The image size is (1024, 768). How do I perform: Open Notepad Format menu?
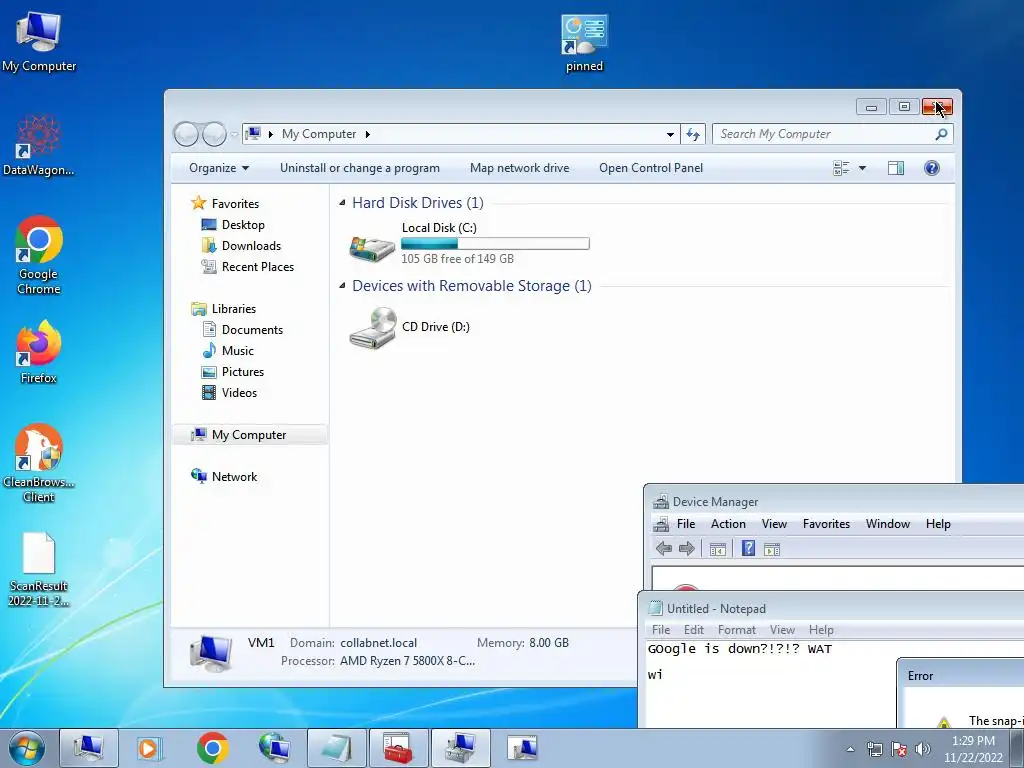click(737, 630)
